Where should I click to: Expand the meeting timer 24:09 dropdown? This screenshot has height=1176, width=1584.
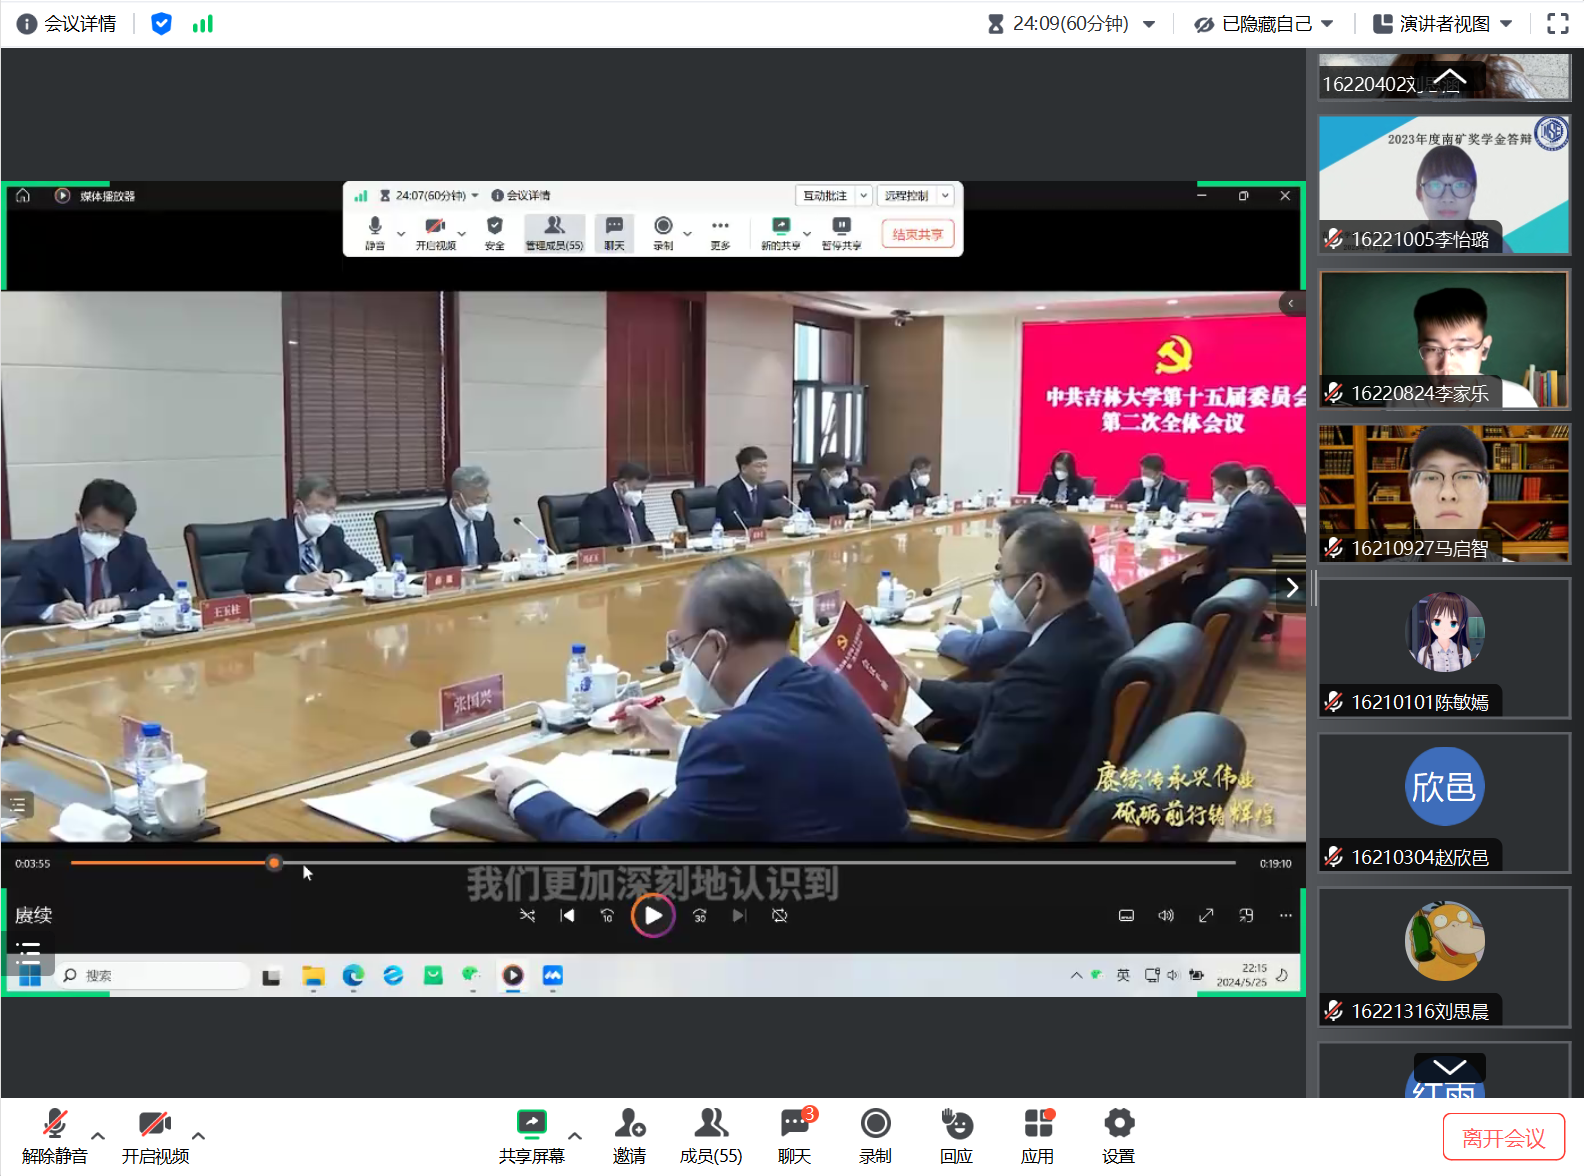[x=1149, y=24]
